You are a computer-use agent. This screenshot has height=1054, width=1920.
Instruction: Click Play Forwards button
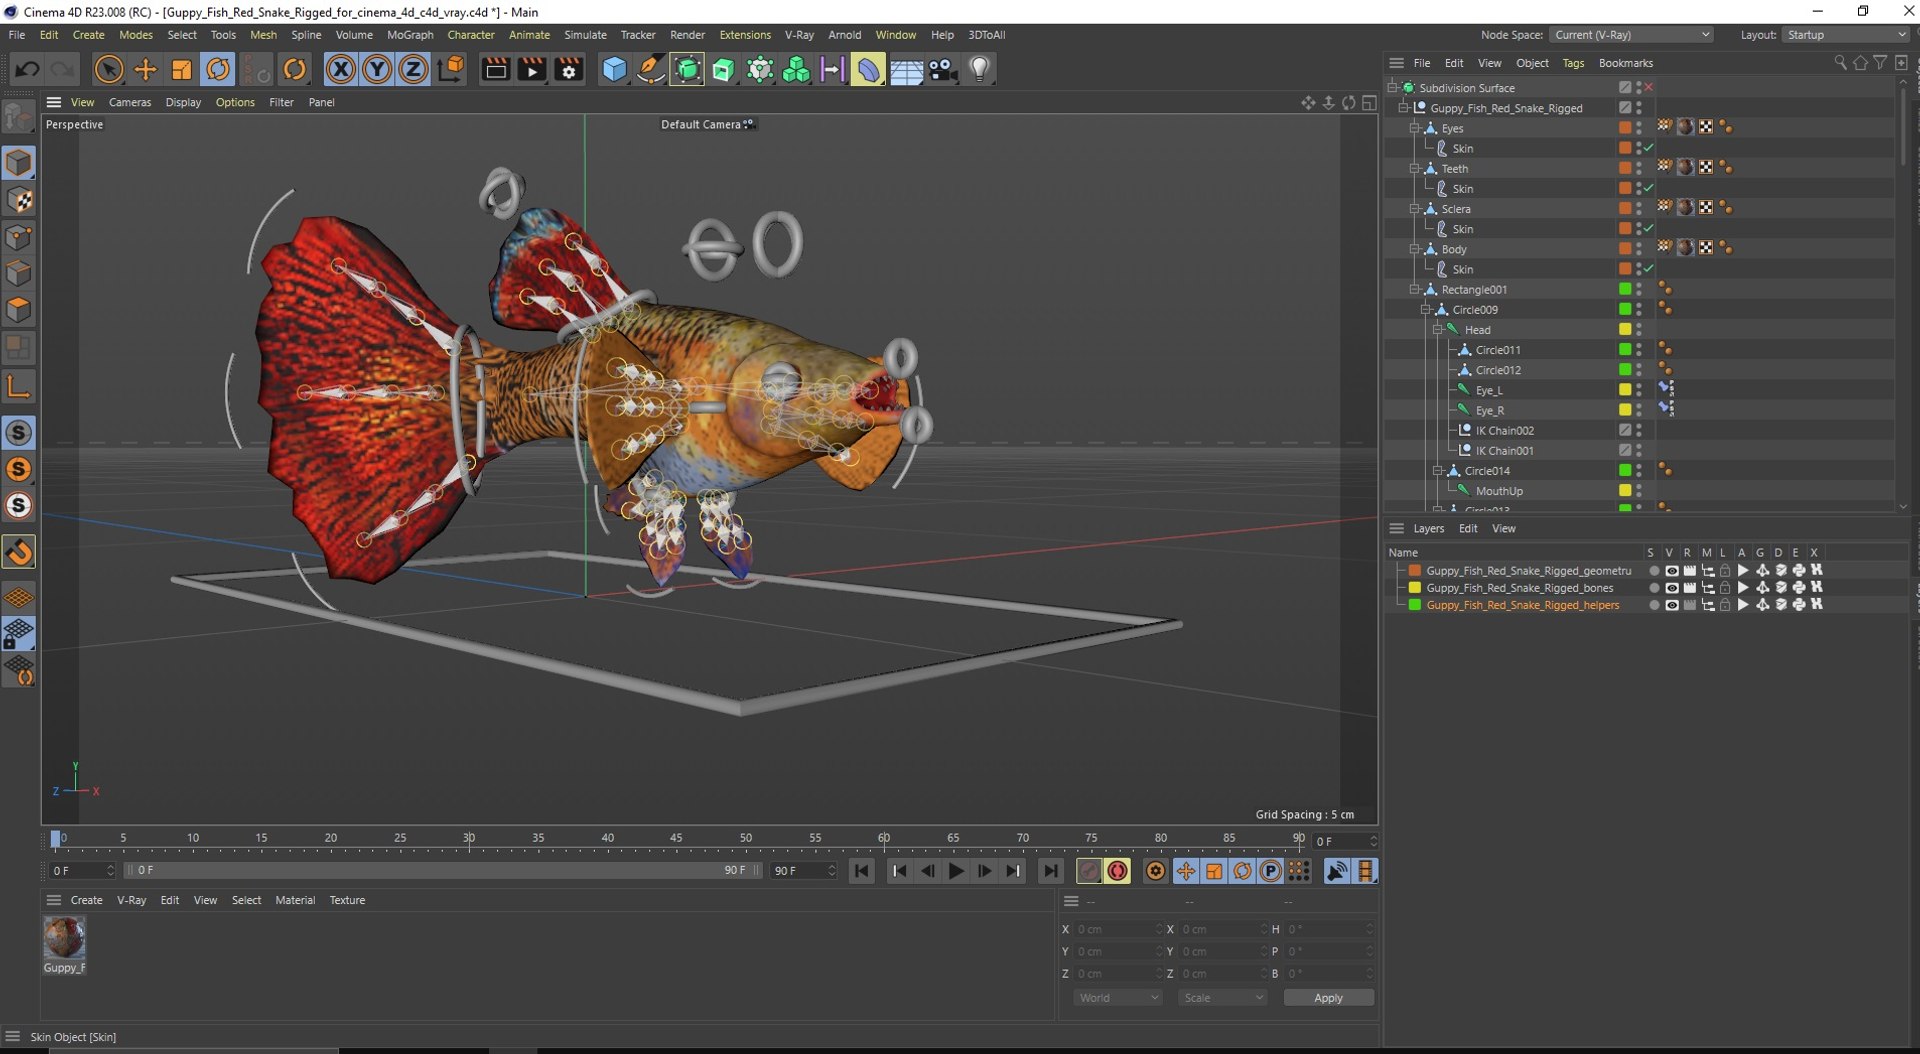pyautogui.click(x=956, y=871)
